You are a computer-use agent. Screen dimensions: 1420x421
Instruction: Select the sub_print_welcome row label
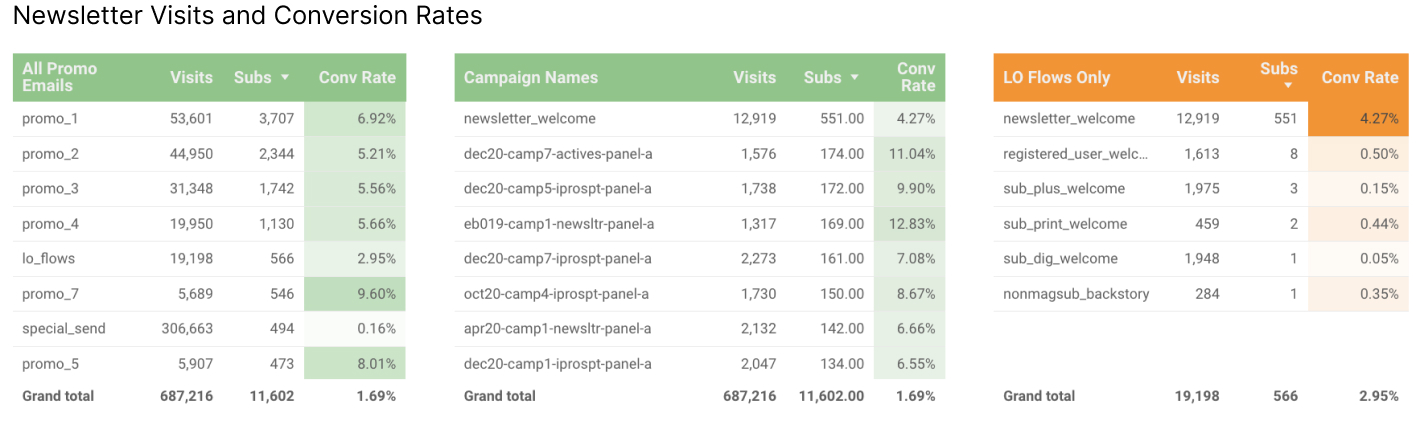tap(1064, 224)
